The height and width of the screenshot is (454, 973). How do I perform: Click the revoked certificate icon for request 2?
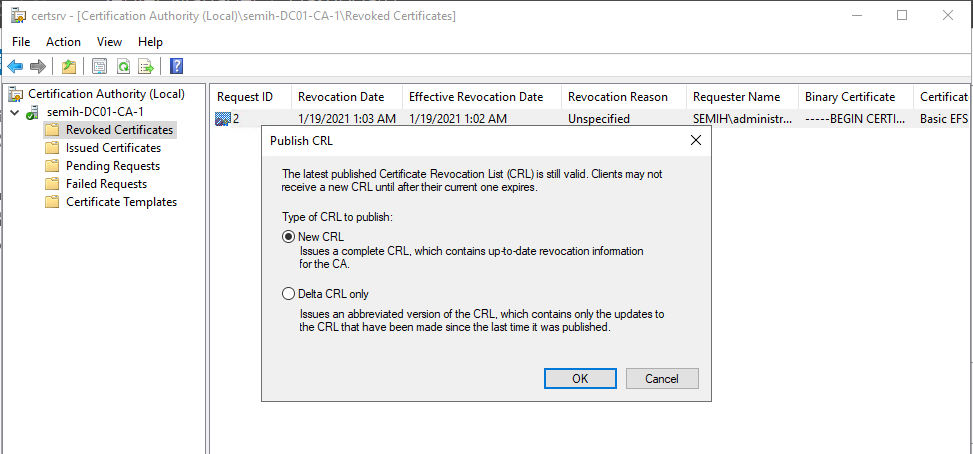[x=223, y=119]
